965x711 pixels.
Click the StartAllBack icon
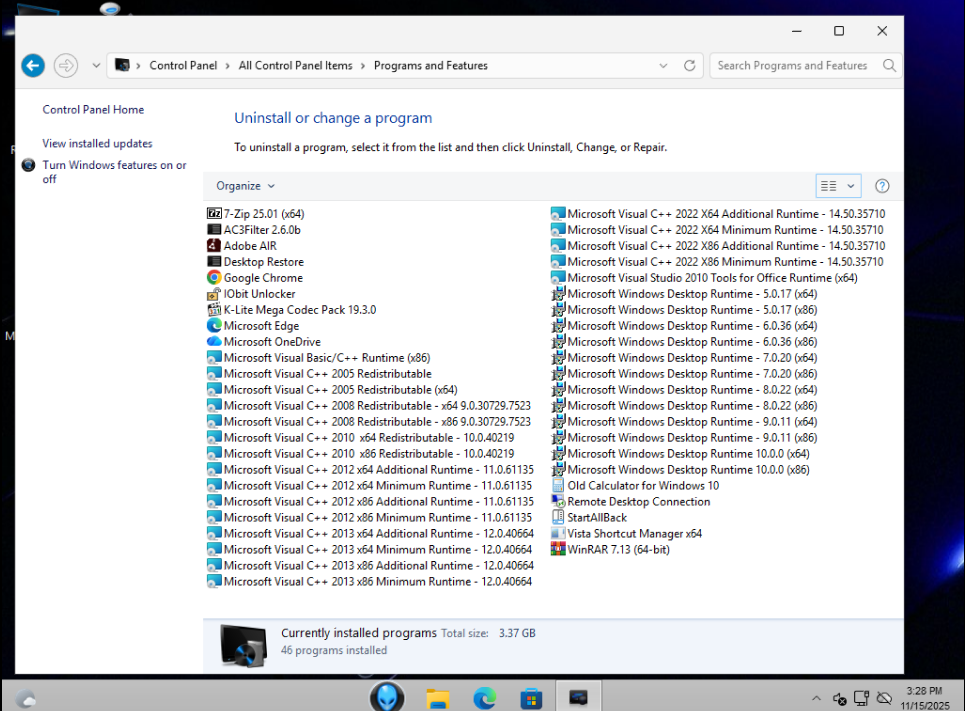(x=558, y=518)
